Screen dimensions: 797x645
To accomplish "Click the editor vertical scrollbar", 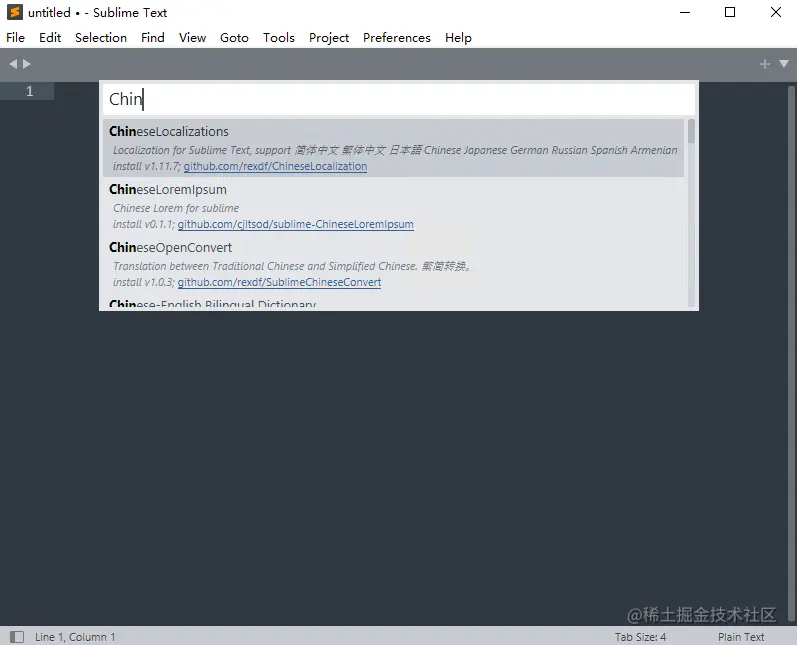I will pyautogui.click(x=790, y=353).
